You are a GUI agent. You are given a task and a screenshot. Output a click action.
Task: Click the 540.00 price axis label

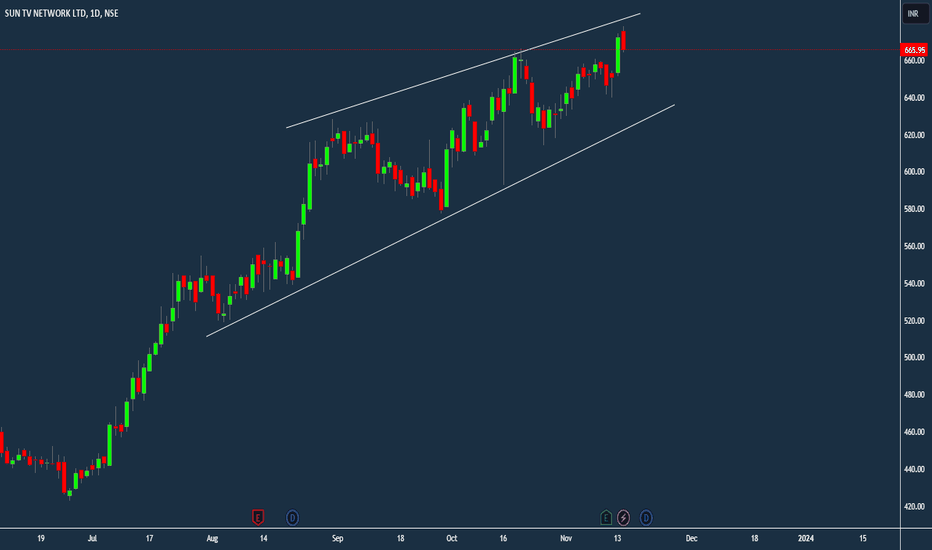(914, 284)
